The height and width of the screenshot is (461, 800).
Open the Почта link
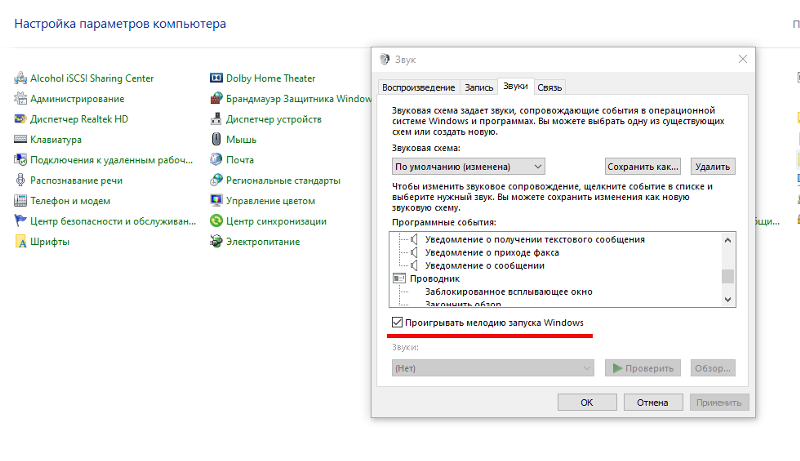tap(240, 160)
